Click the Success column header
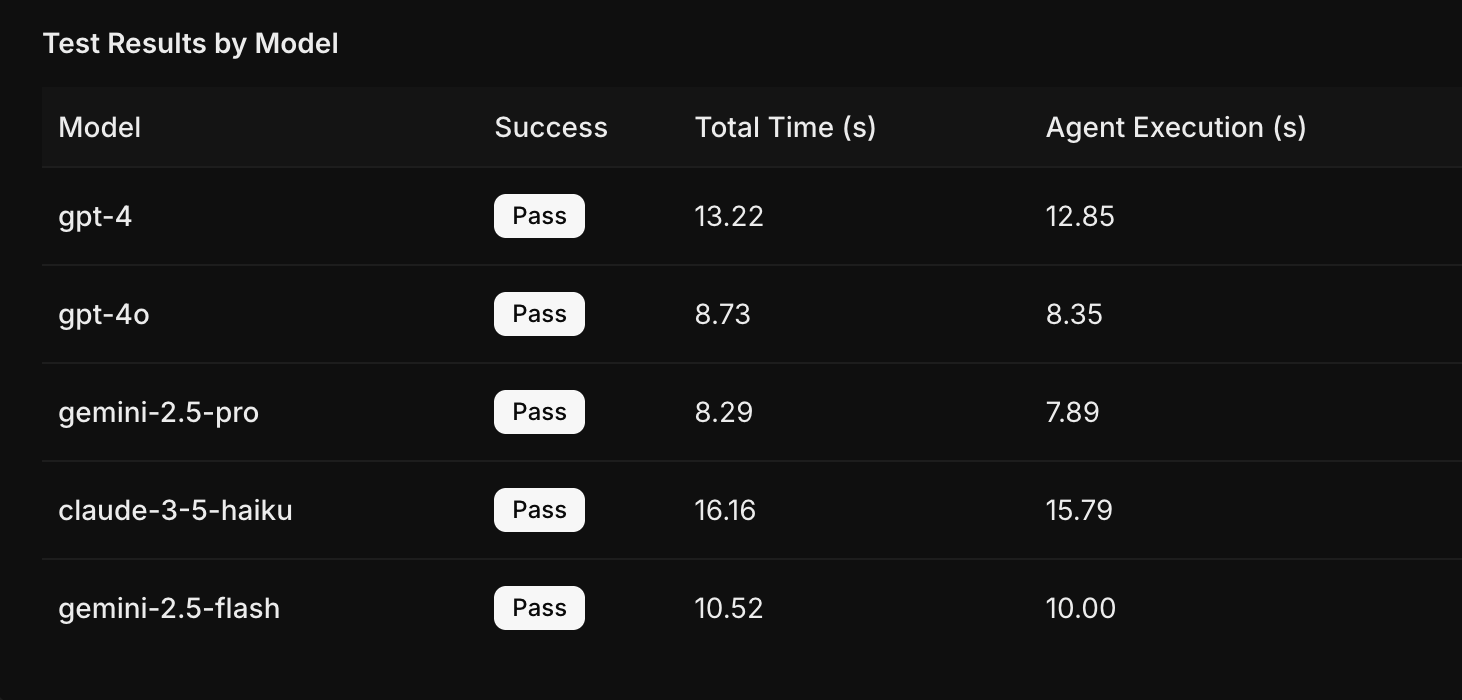The width and height of the screenshot is (1462, 700). click(551, 127)
